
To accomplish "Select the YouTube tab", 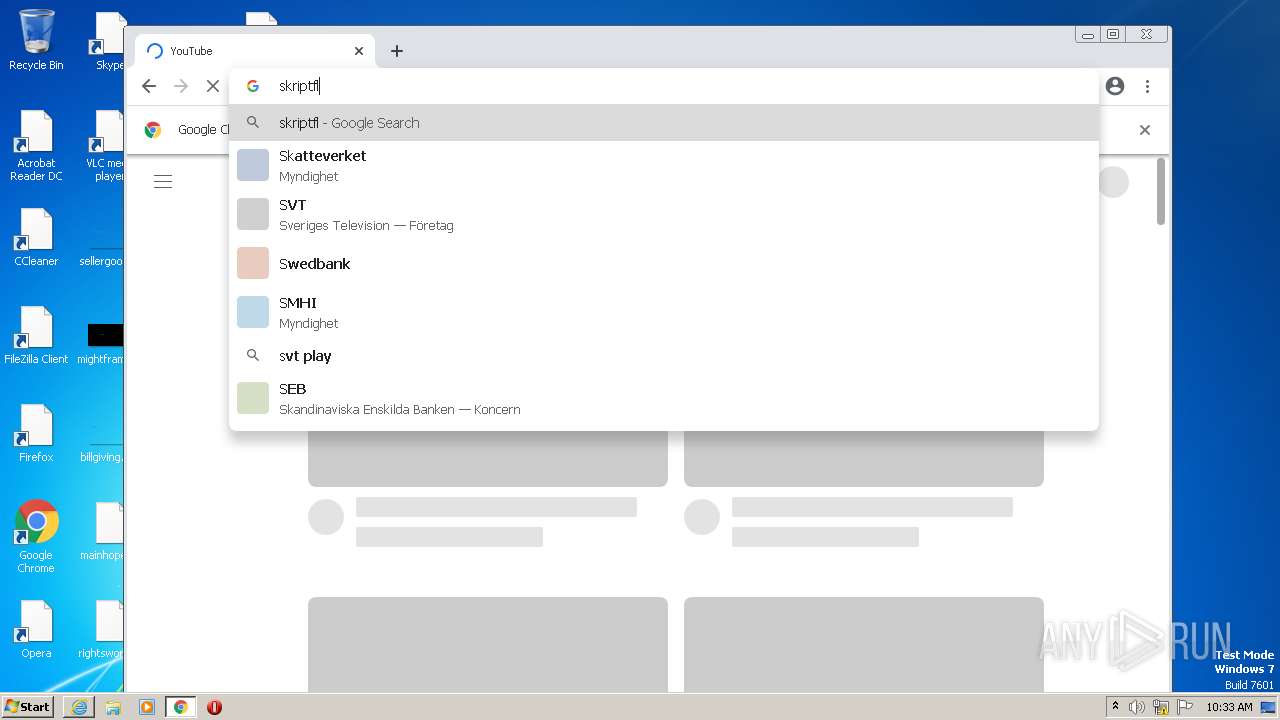I will [254, 51].
